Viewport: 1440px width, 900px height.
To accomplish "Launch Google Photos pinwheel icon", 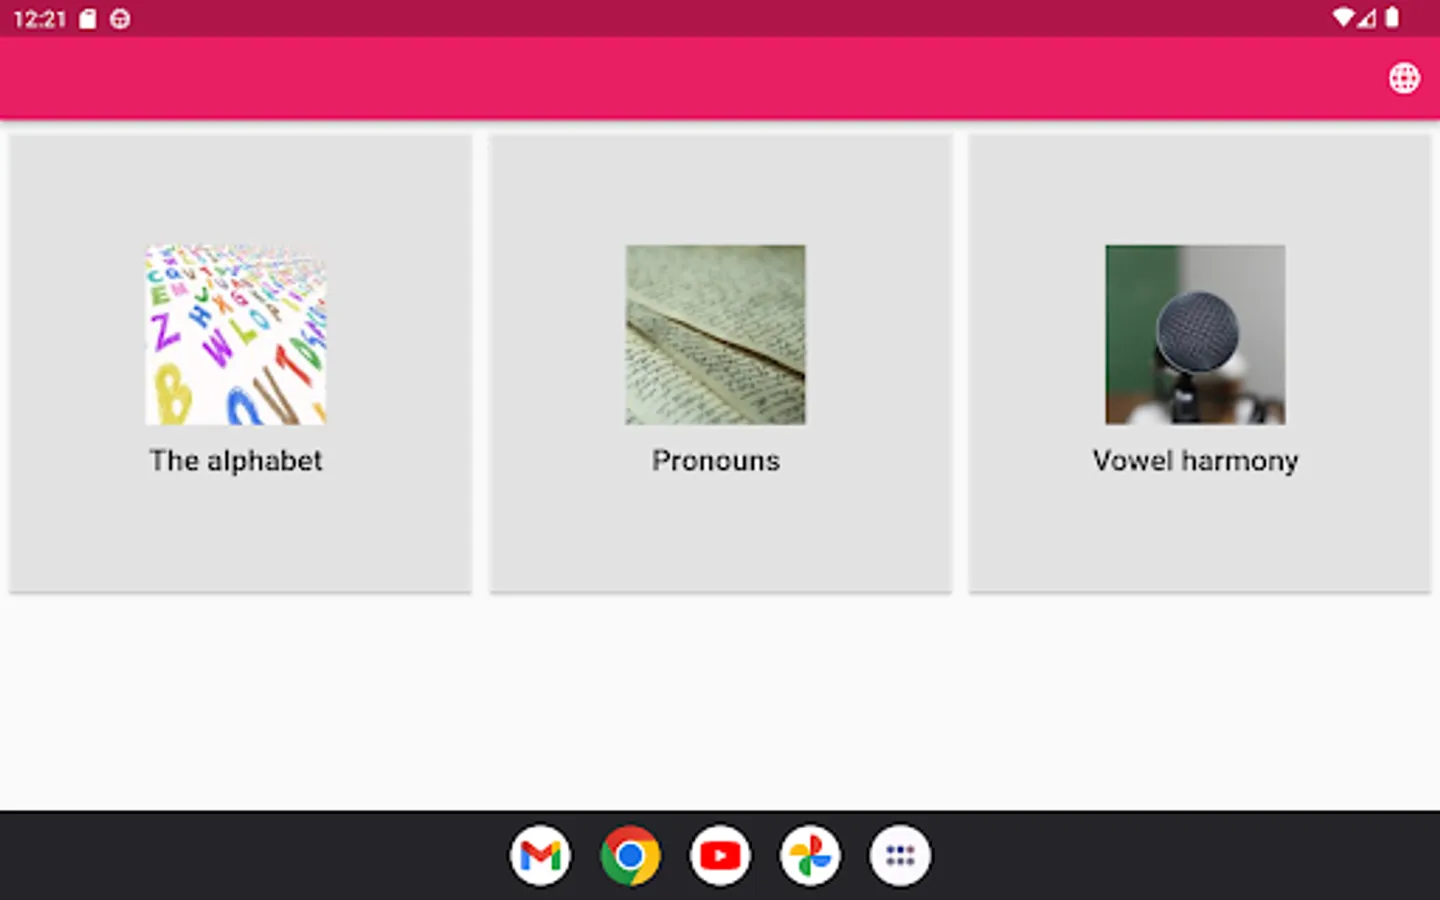I will (x=810, y=856).
